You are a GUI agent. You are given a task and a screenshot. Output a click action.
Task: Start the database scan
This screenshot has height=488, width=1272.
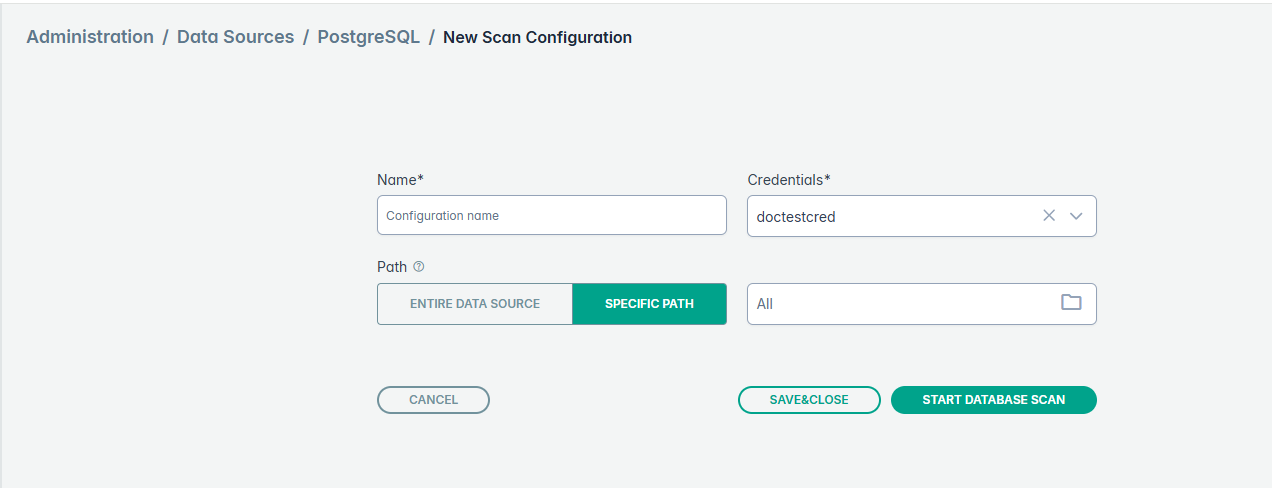993,400
